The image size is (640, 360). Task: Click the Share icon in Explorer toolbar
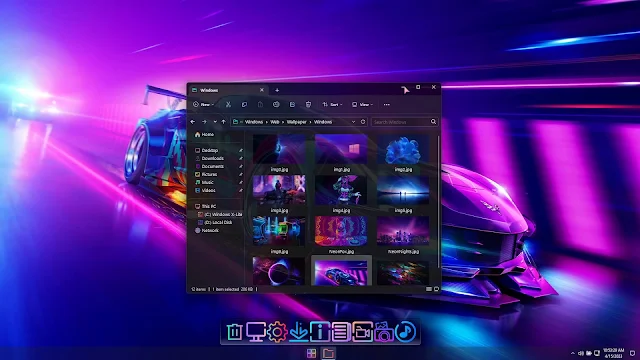(x=292, y=104)
